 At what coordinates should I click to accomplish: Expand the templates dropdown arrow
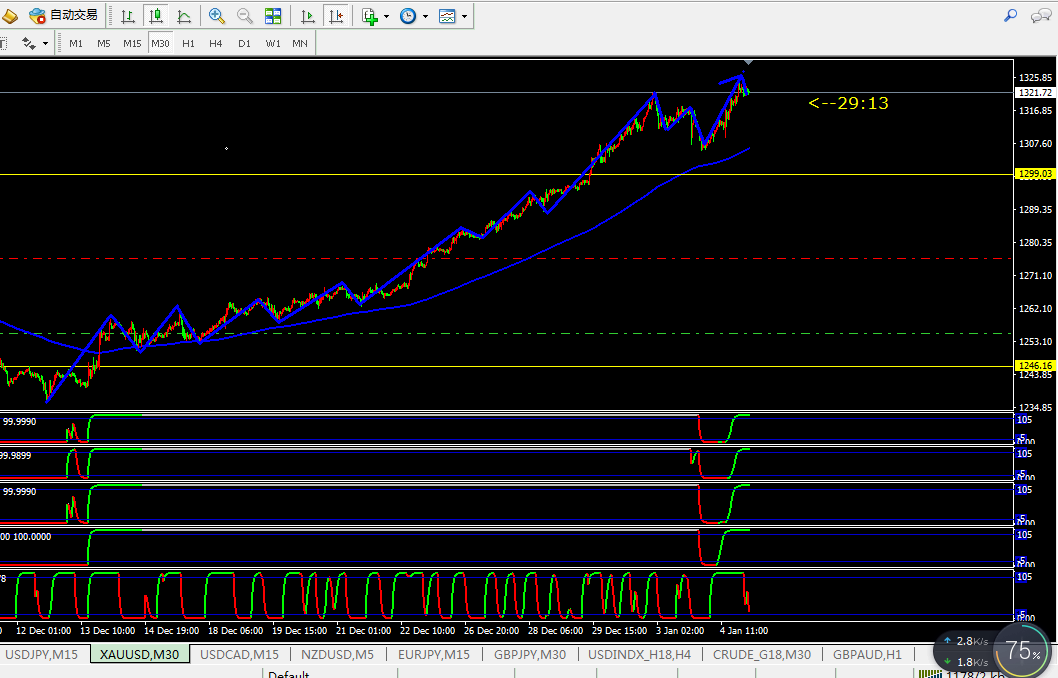pos(464,16)
